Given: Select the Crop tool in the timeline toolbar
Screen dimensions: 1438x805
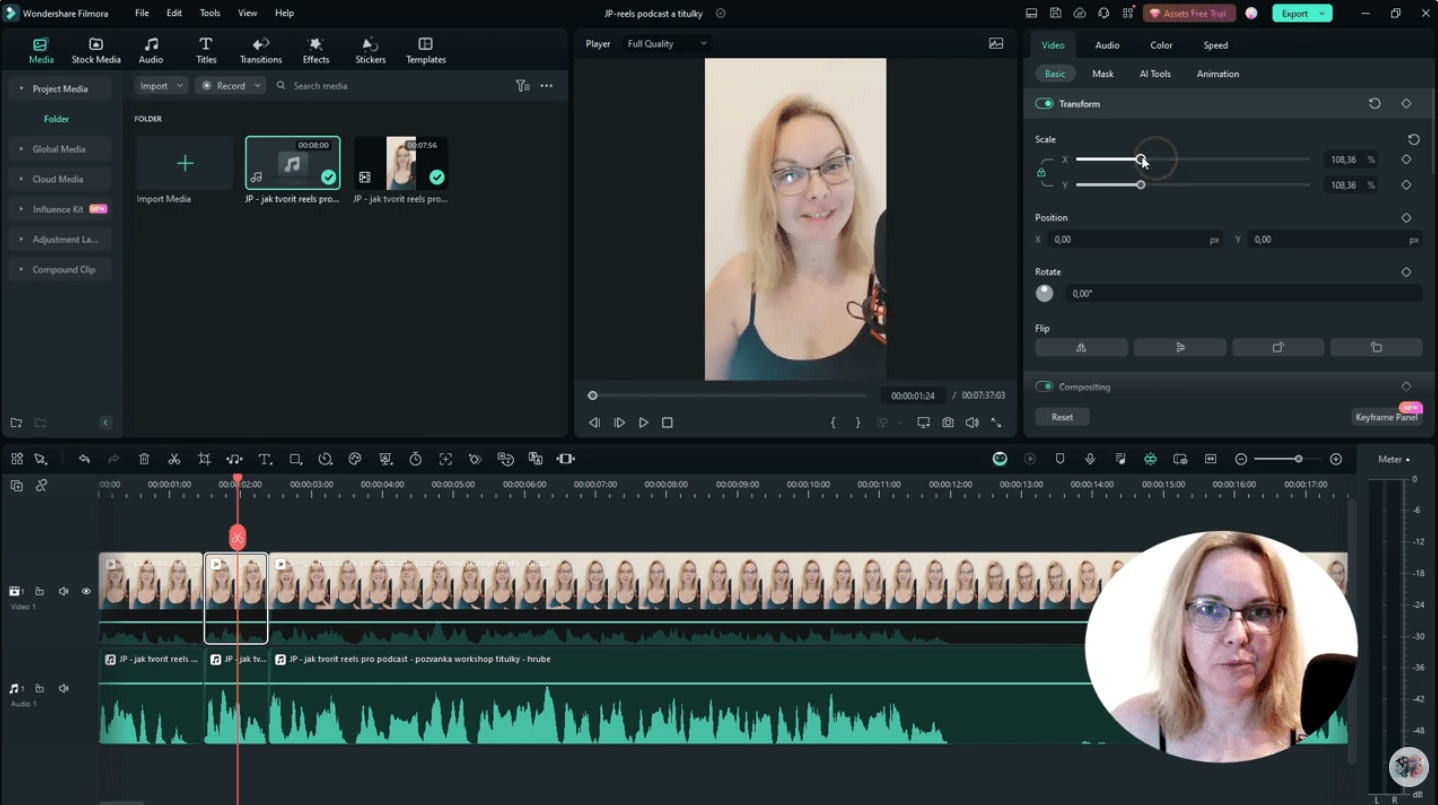Looking at the screenshot, I should tap(204, 458).
